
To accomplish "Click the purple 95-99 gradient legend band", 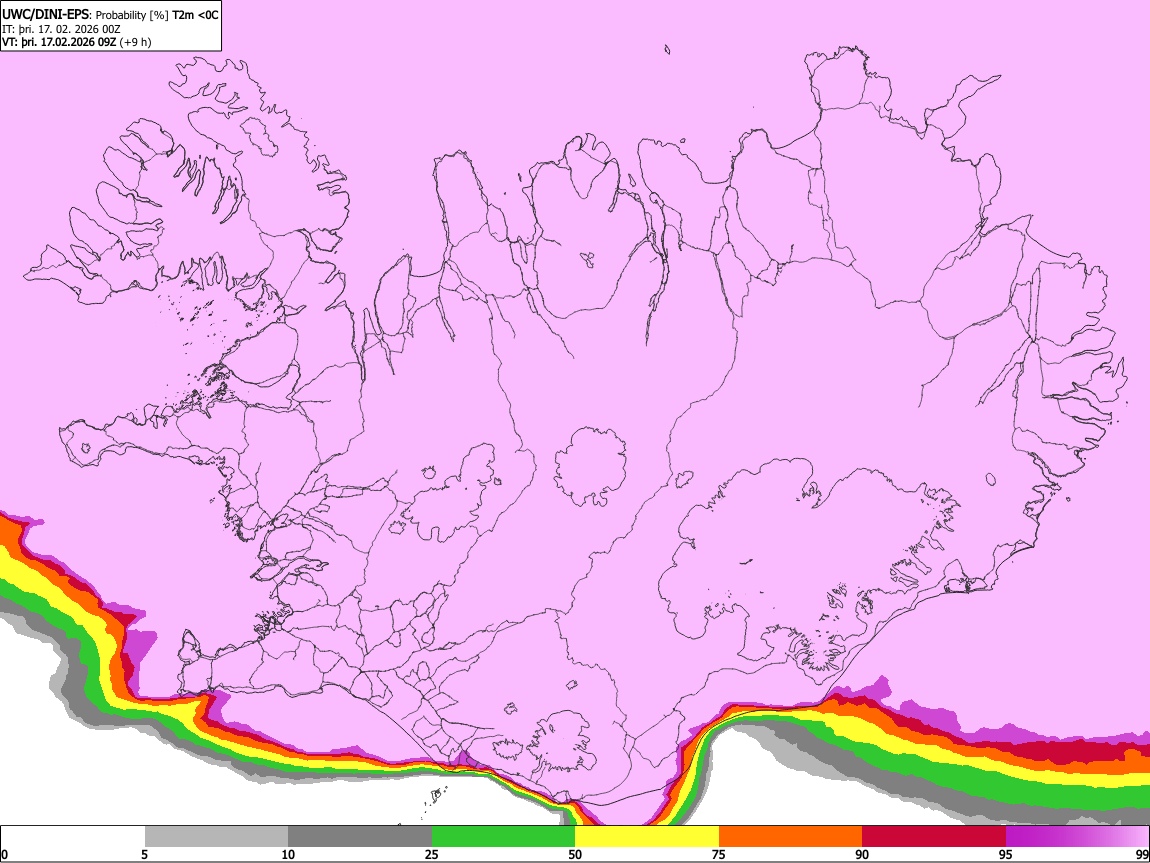I will point(1077,837).
